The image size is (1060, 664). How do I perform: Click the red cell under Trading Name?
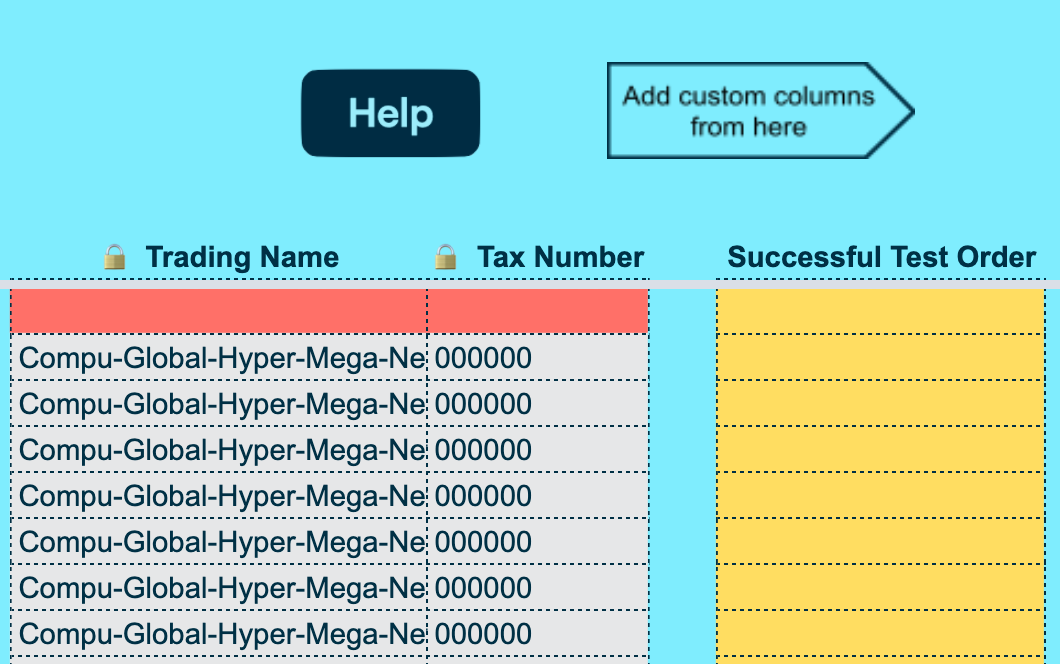[x=218, y=311]
